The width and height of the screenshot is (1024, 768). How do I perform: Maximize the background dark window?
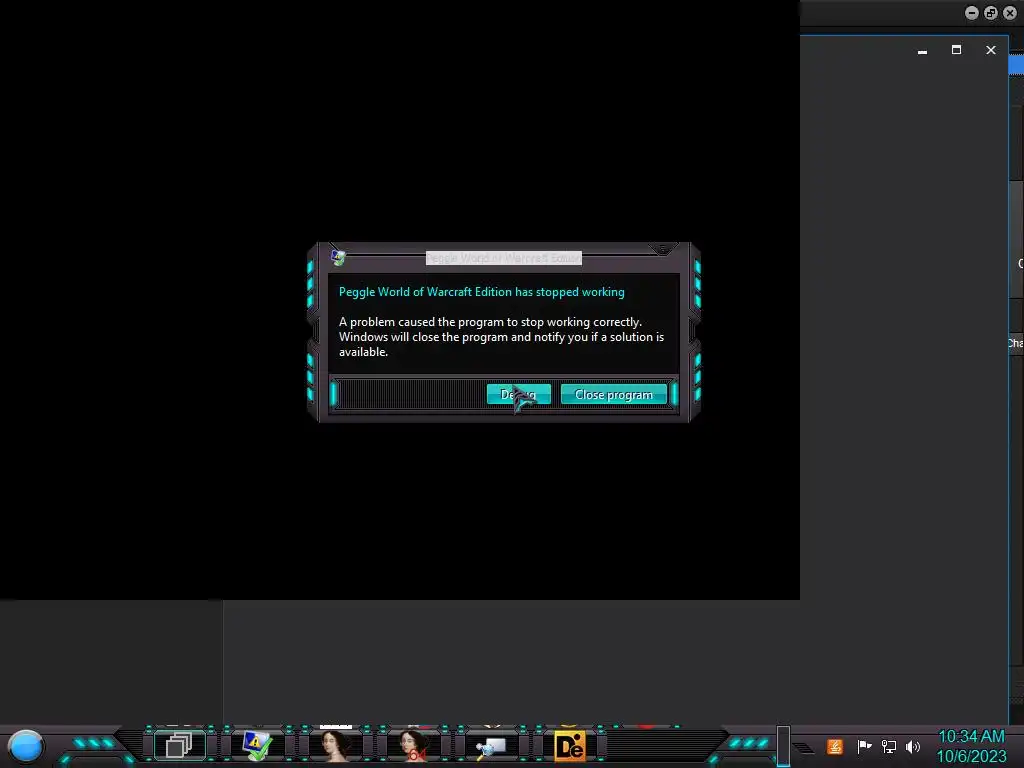956,50
